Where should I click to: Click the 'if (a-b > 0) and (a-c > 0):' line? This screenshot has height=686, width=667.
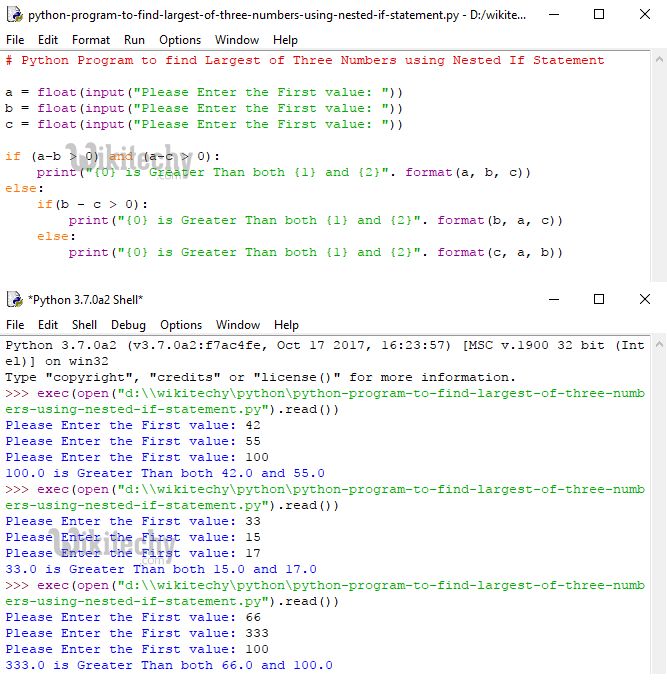(x=113, y=156)
